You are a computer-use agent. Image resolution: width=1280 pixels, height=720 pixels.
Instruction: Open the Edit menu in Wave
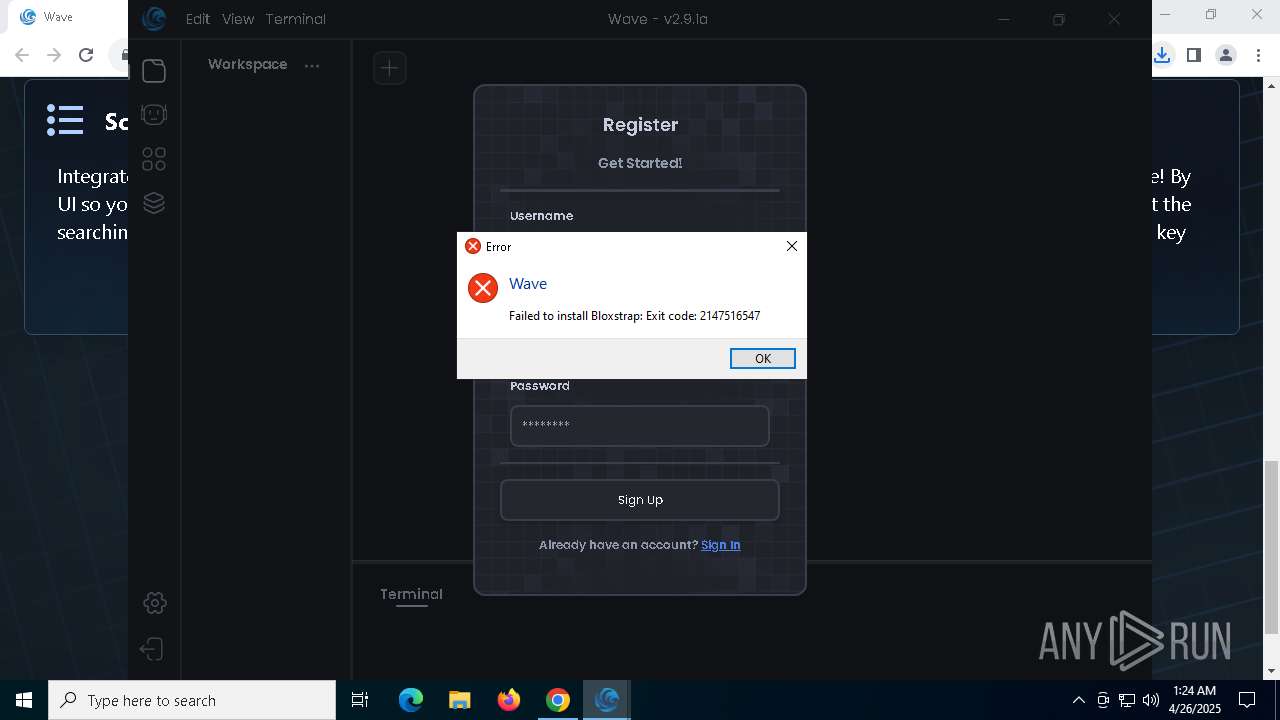pyautogui.click(x=198, y=19)
